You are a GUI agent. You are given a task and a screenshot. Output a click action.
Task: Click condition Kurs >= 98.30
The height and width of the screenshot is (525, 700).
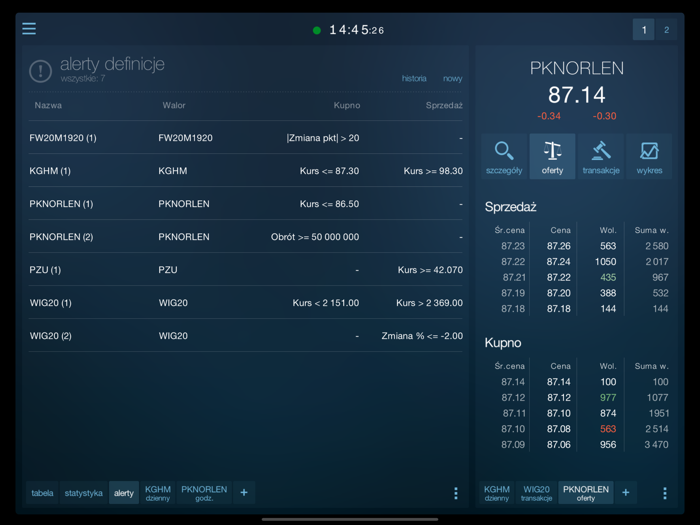[x=433, y=171]
